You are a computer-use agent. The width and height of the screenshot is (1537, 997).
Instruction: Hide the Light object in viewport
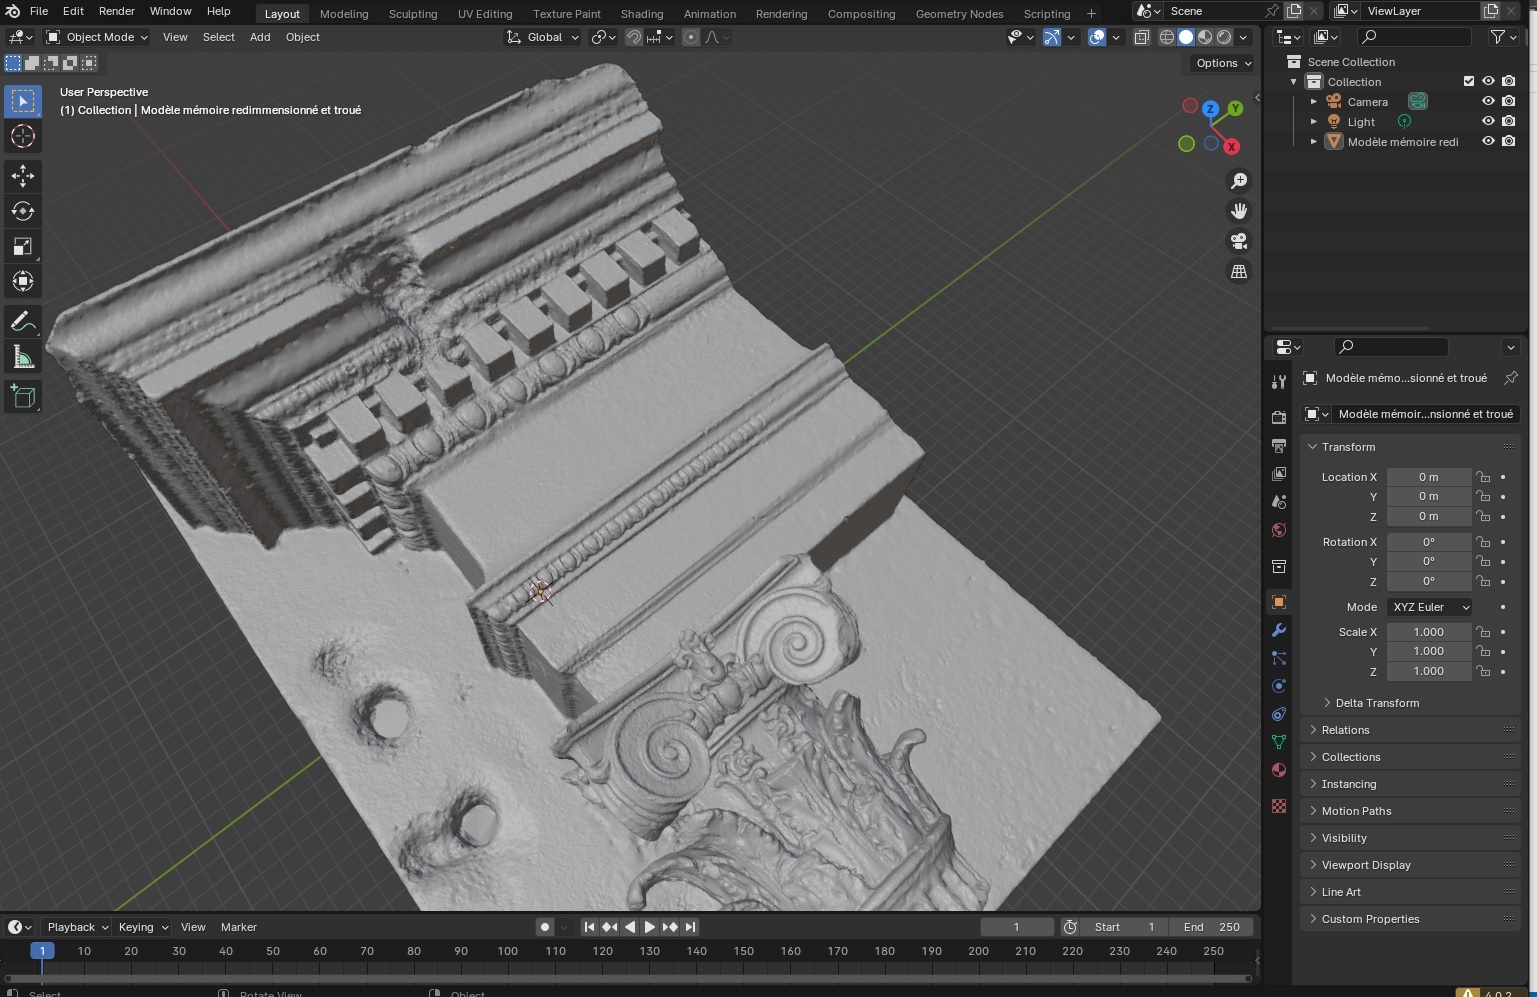click(x=1488, y=122)
